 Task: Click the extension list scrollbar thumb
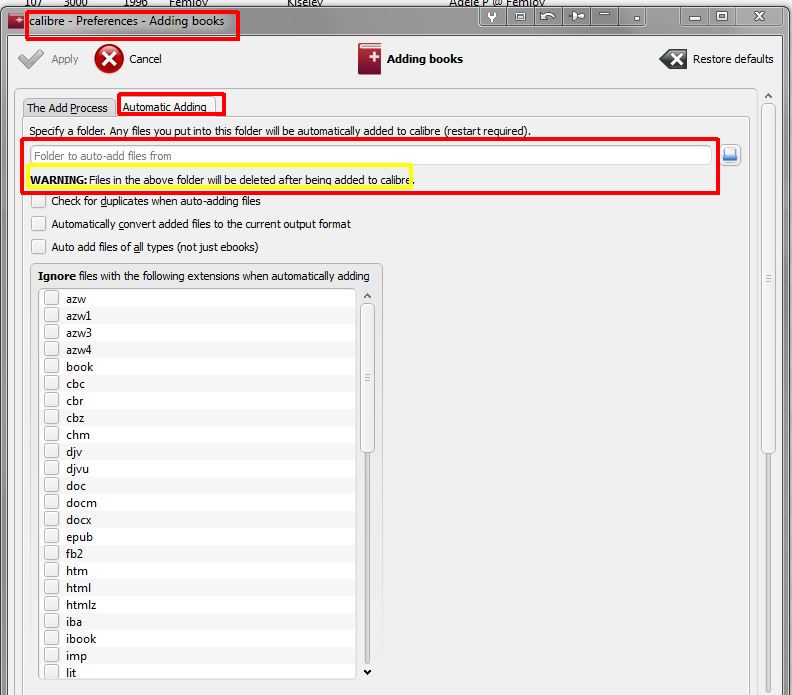[x=368, y=378]
